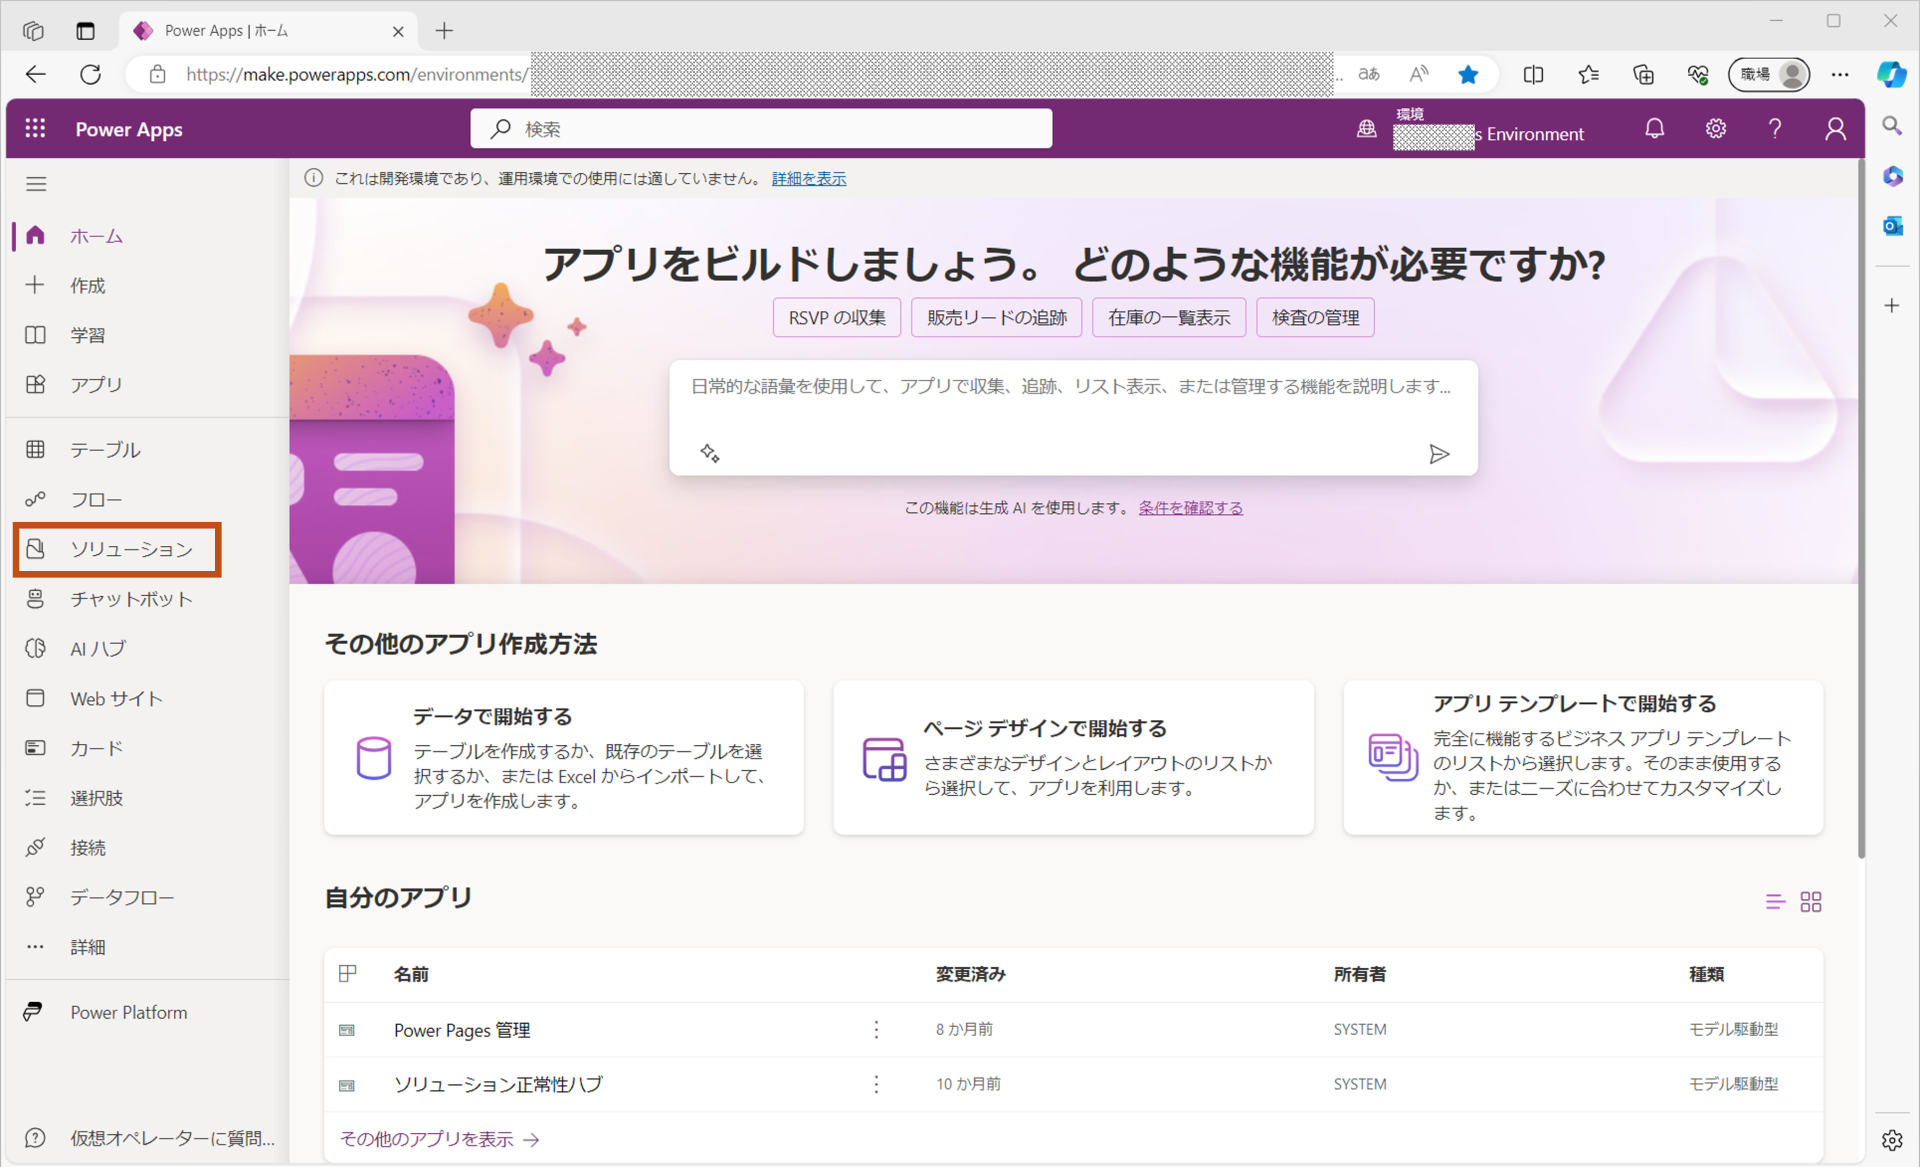Ask the 仮想オペレーター help item
This screenshot has width=1920, height=1167.
(x=150, y=1138)
